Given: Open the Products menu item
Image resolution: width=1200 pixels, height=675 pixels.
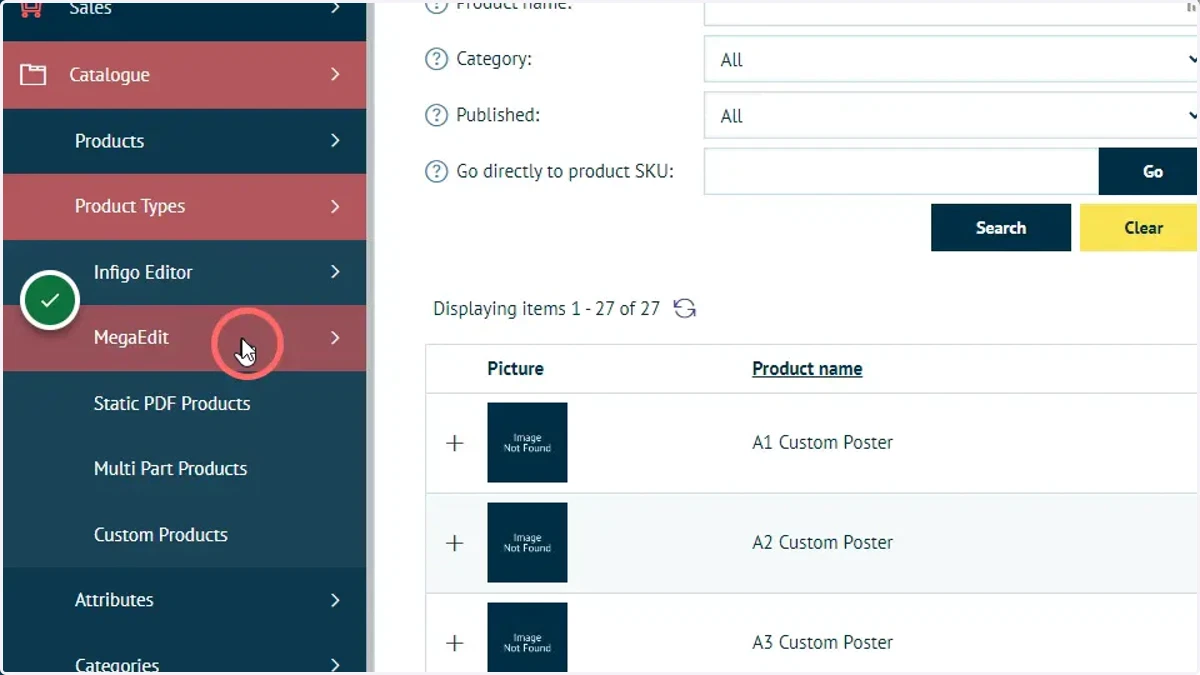Looking at the screenshot, I should click(185, 141).
